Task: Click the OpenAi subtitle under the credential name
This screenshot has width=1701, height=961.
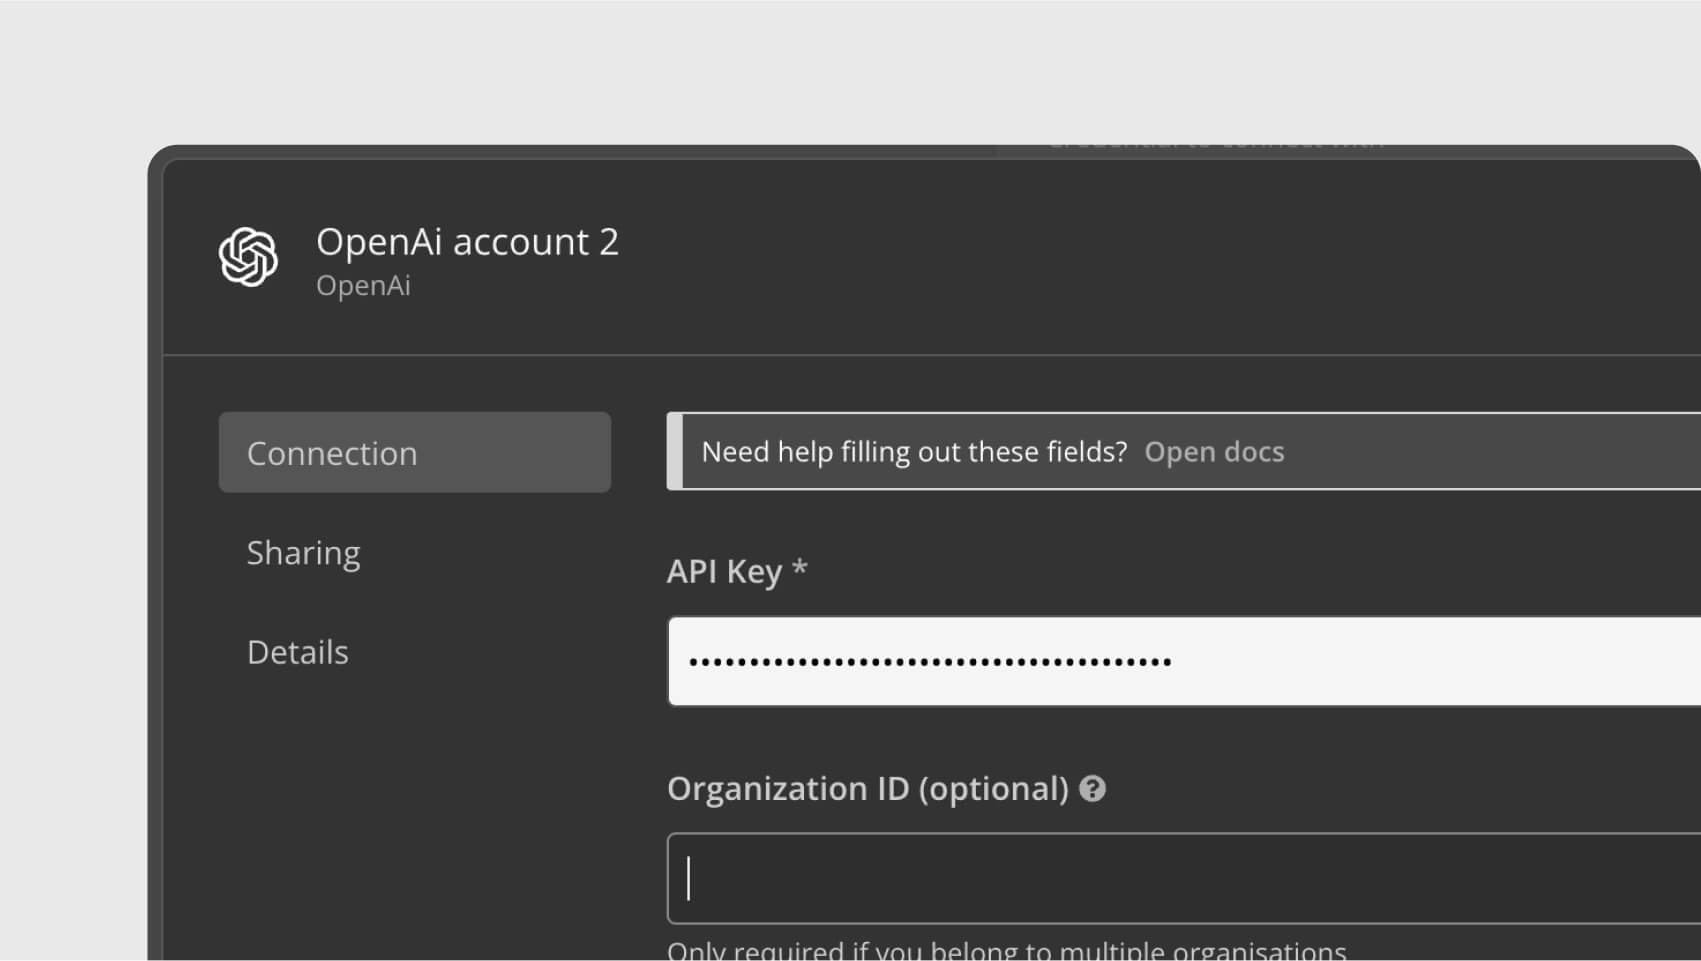Action: [363, 286]
